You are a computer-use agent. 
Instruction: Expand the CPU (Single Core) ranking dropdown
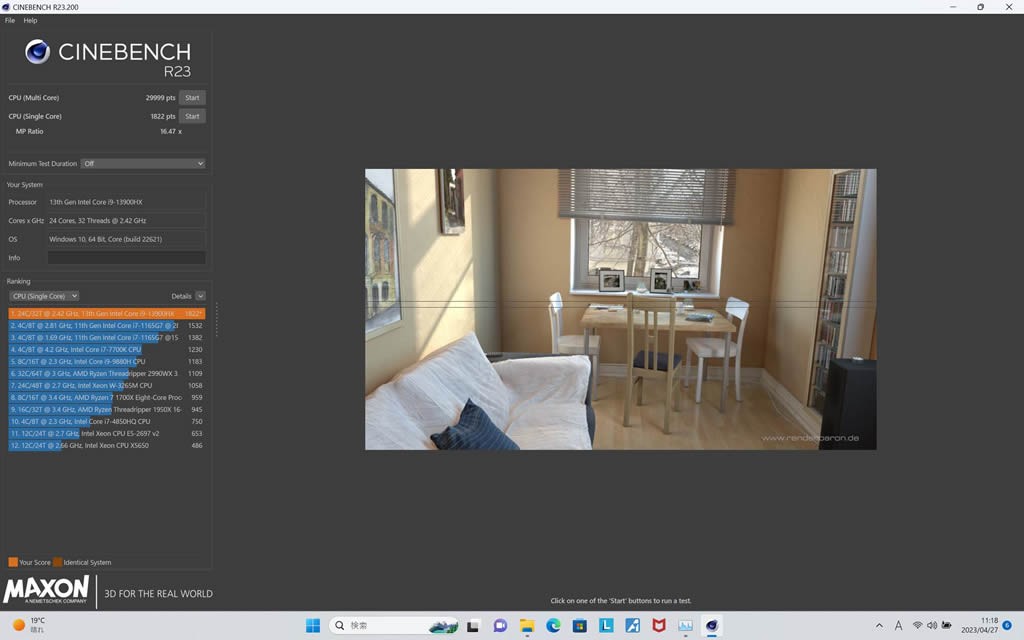(44, 296)
